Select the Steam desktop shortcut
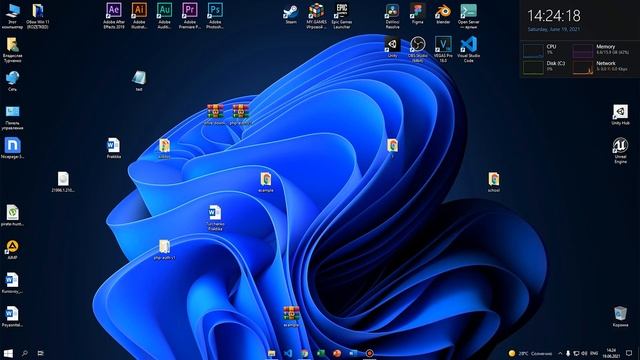640x360 pixels. click(291, 14)
